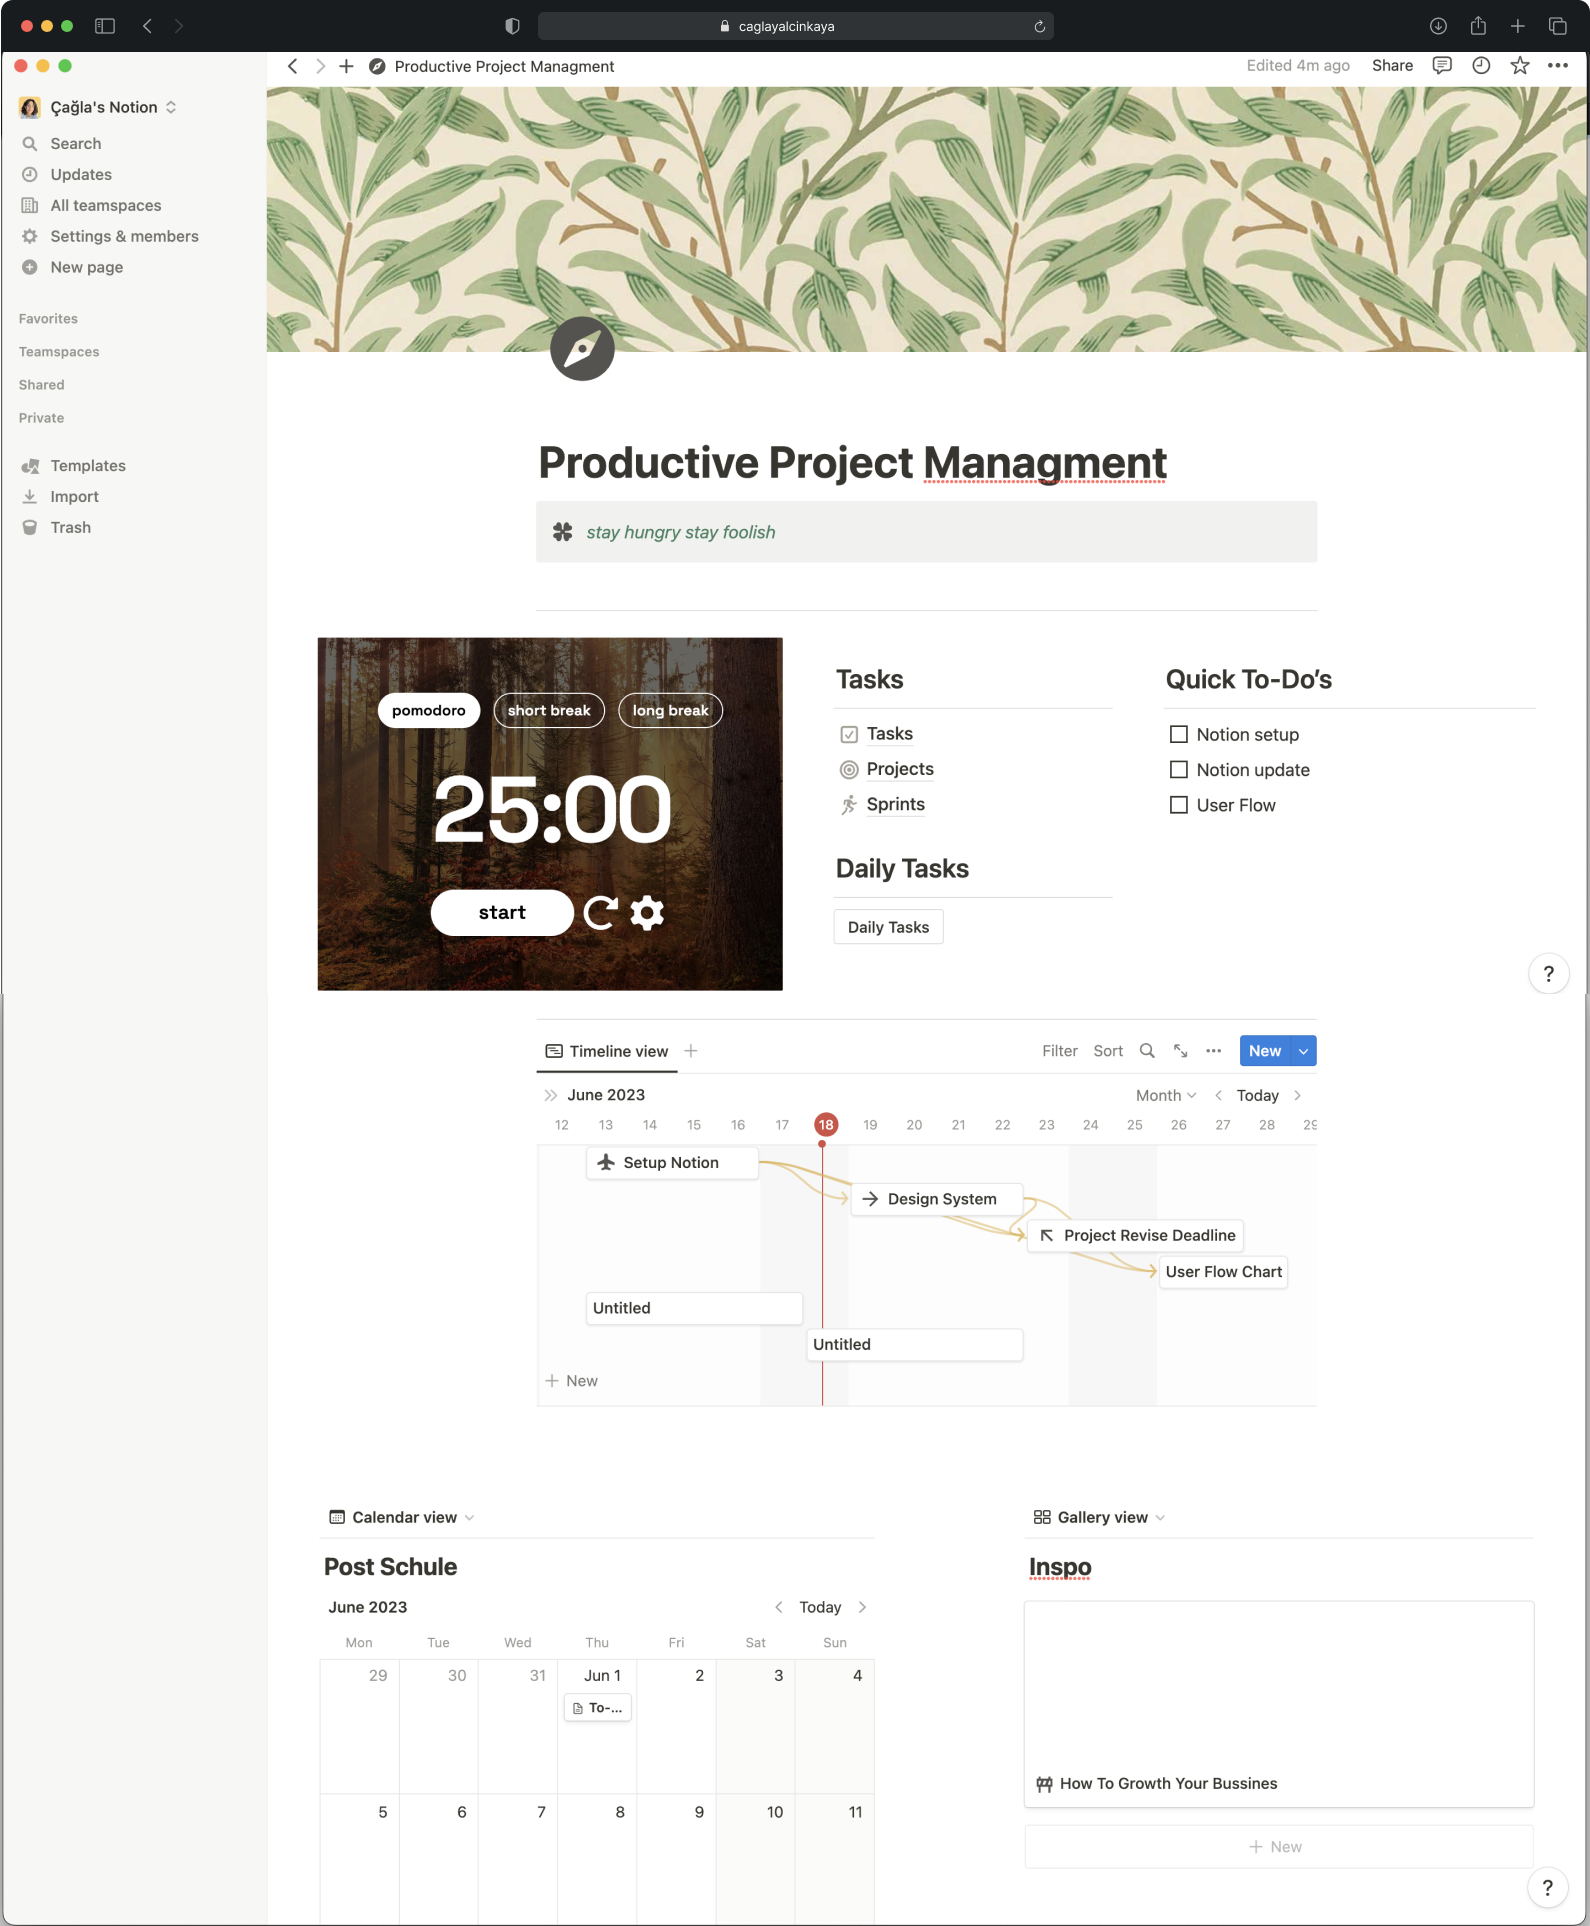The width and height of the screenshot is (1590, 1926).
Task: Switch to the Timeline view tab
Action: click(x=607, y=1052)
